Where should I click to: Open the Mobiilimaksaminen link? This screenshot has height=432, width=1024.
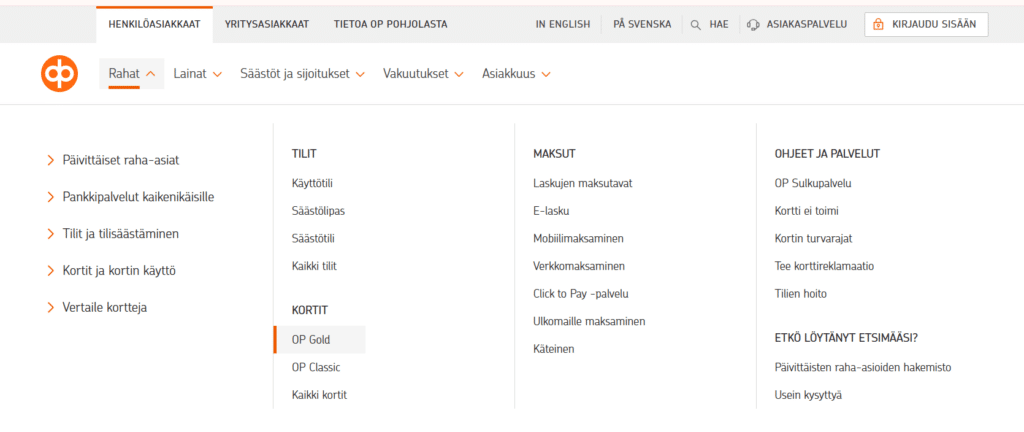pyautogui.click(x=578, y=238)
